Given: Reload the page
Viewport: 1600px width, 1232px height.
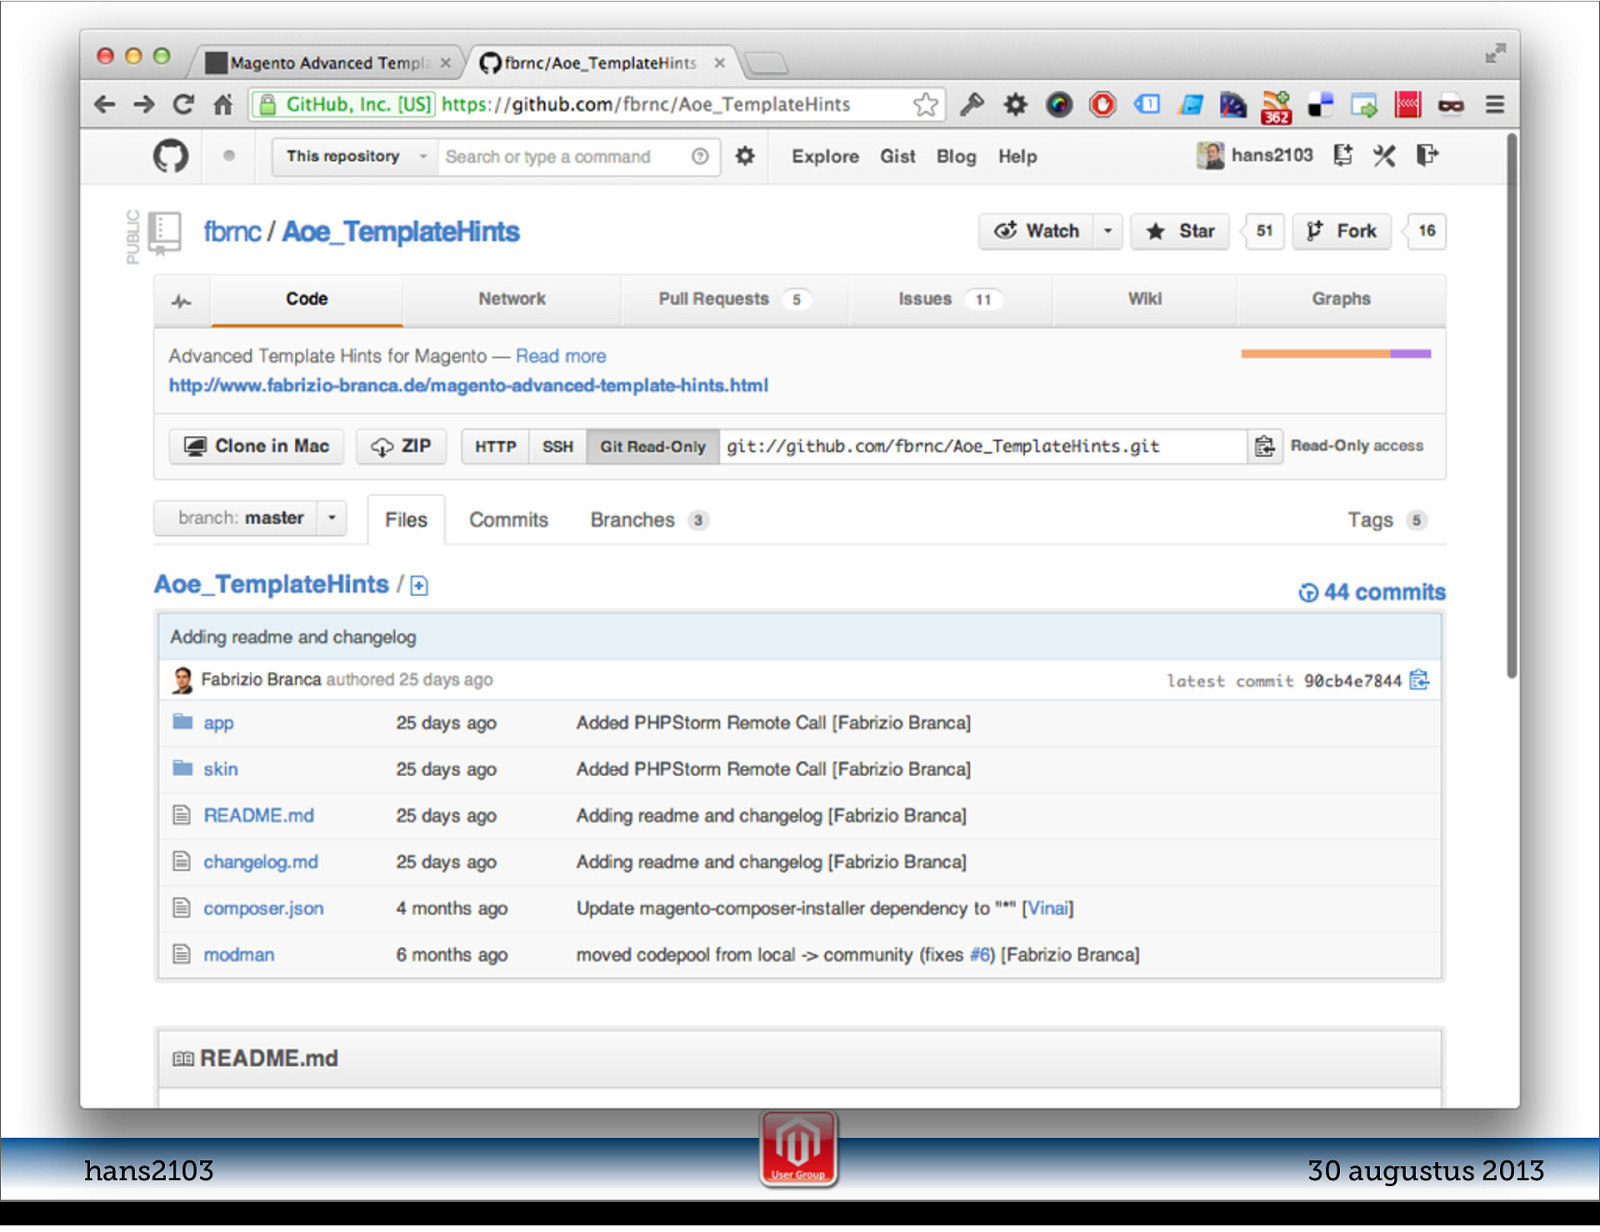Looking at the screenshot, I should click(x=183, y=104).
